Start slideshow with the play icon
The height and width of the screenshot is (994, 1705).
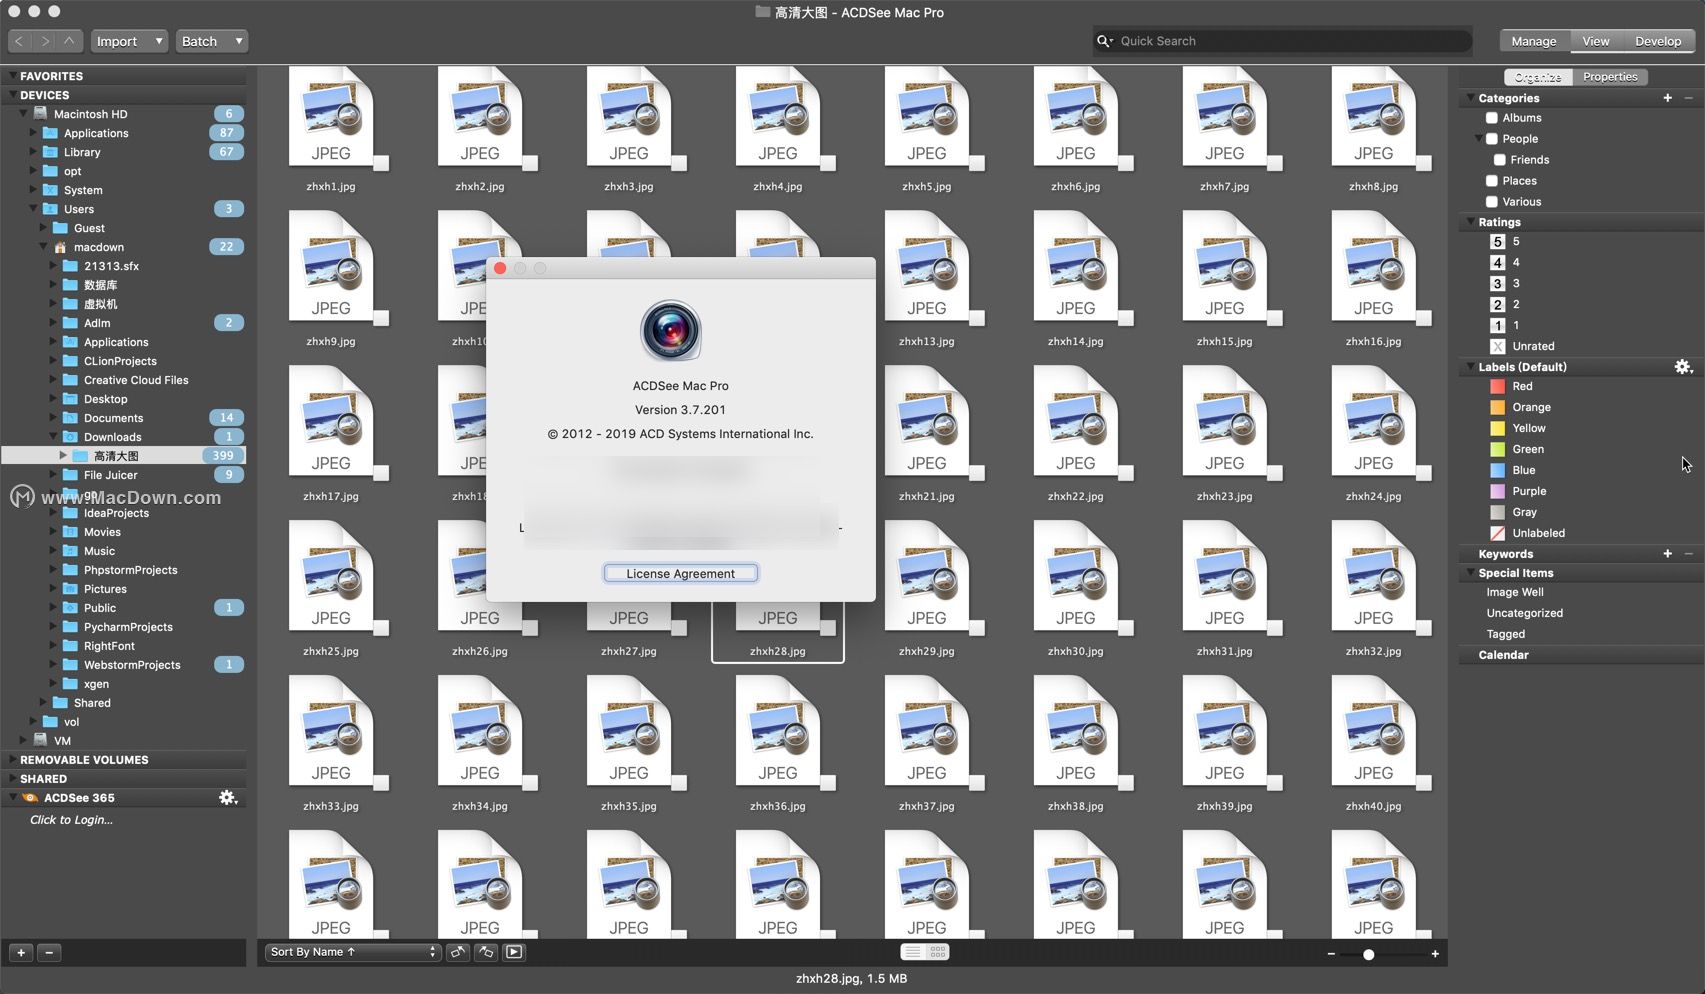pyautogui.click(x=514, y=952)
